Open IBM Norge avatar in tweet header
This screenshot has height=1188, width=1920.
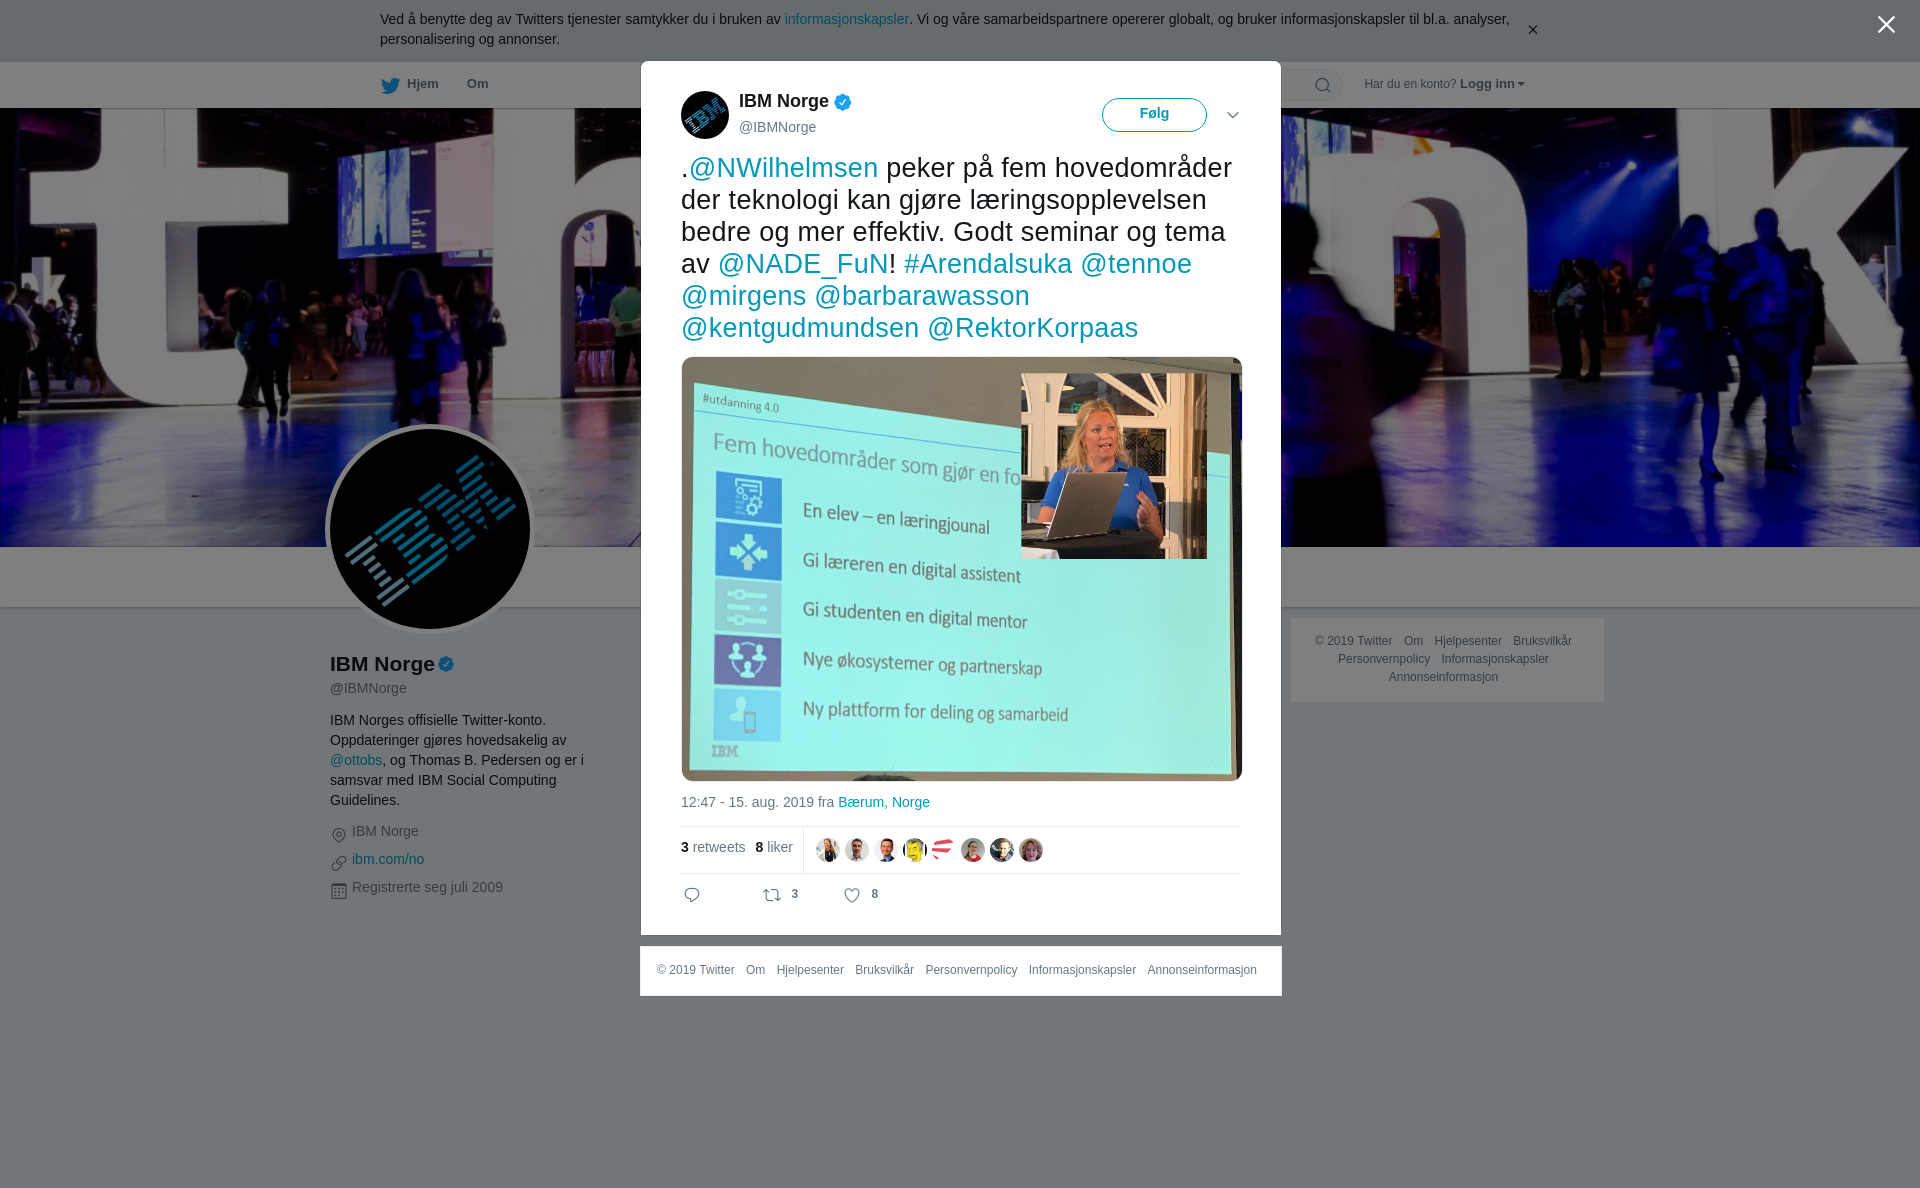click(705, 115)
